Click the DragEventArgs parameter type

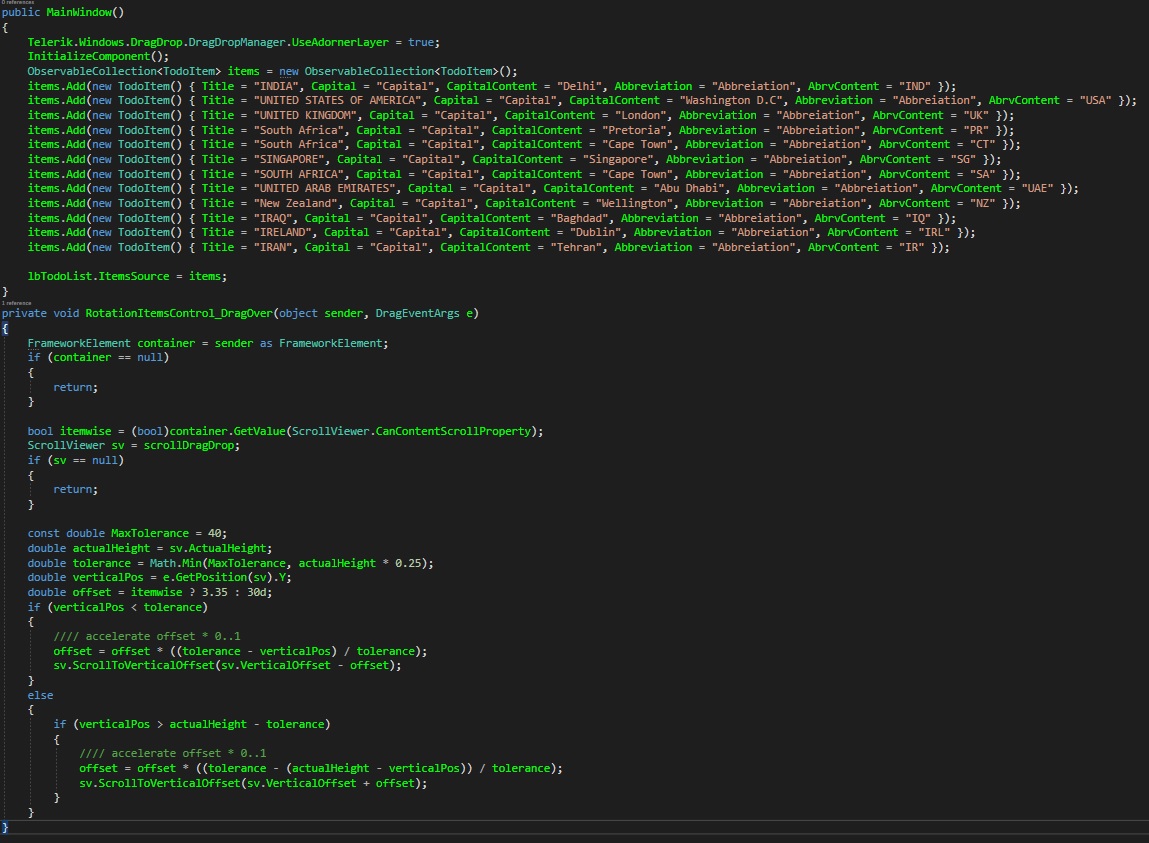[419, 313]
